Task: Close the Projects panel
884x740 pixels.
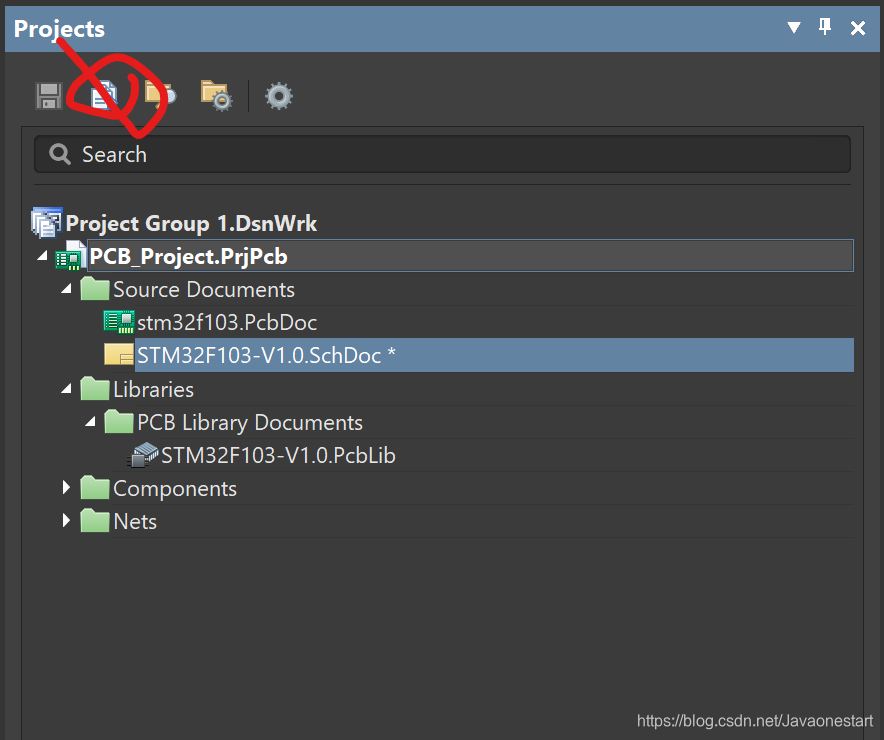Action: tap(858, 28)
